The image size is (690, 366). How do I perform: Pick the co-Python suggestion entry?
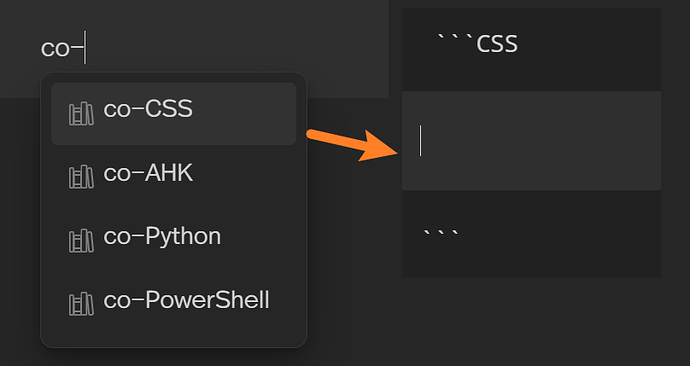[174, 241]
